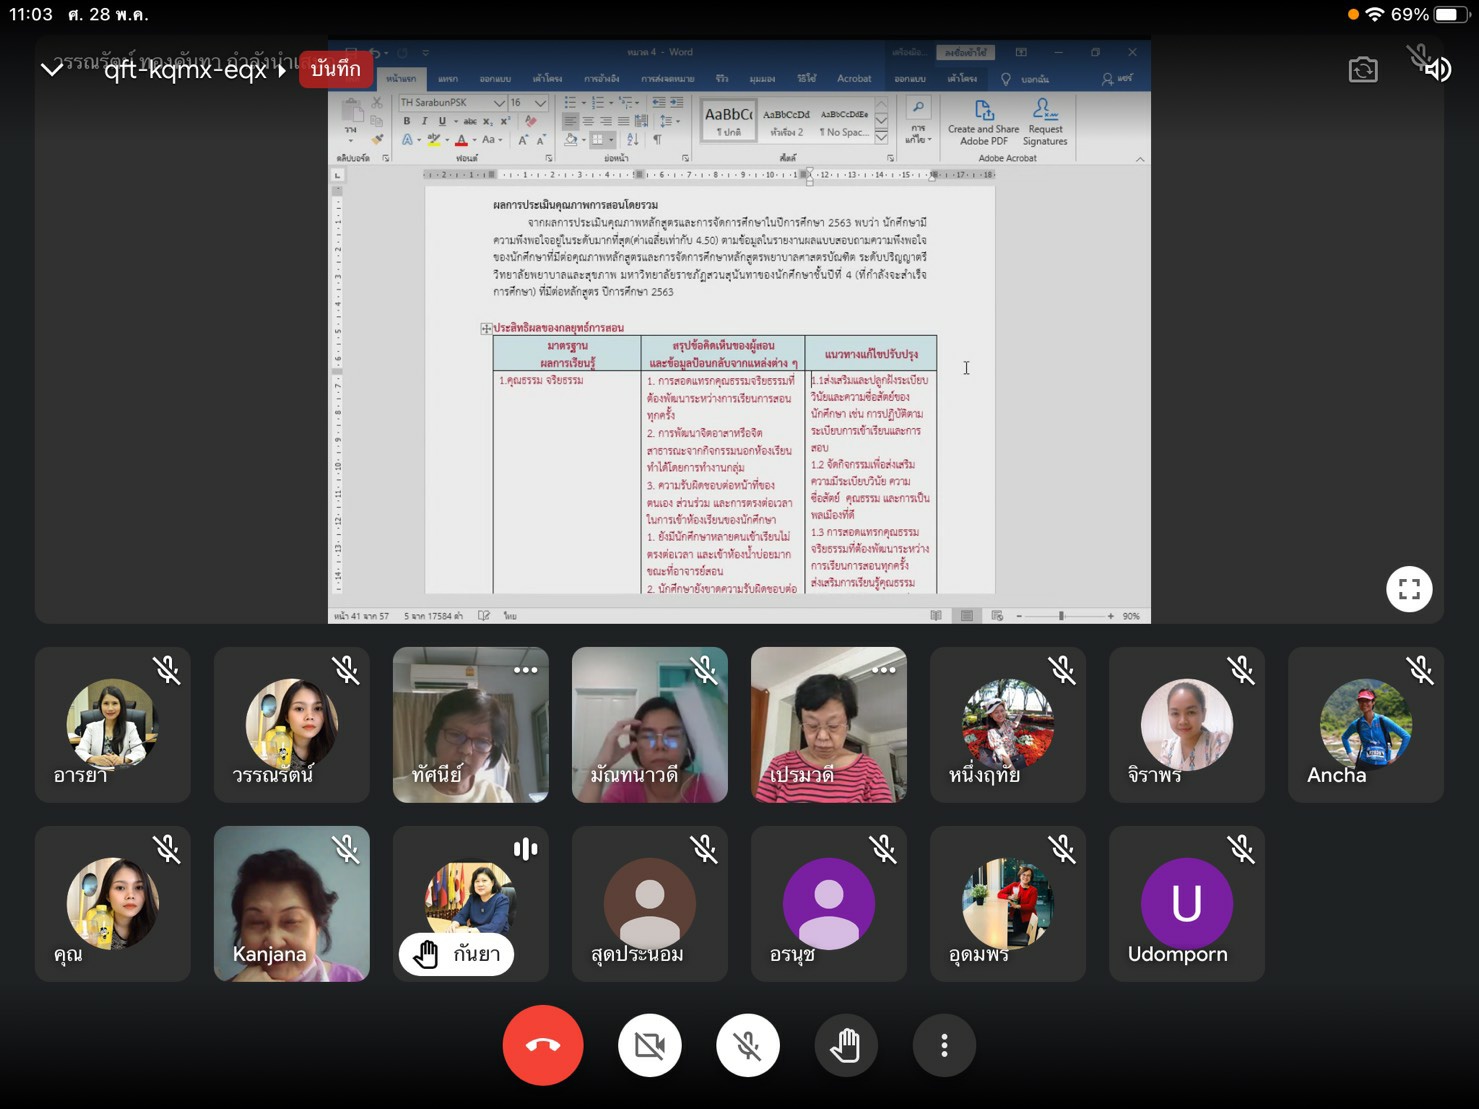Adjust the Word zoom slider at 90%
Viewport: 1479px width, 1109px height.
(1061, 616)
